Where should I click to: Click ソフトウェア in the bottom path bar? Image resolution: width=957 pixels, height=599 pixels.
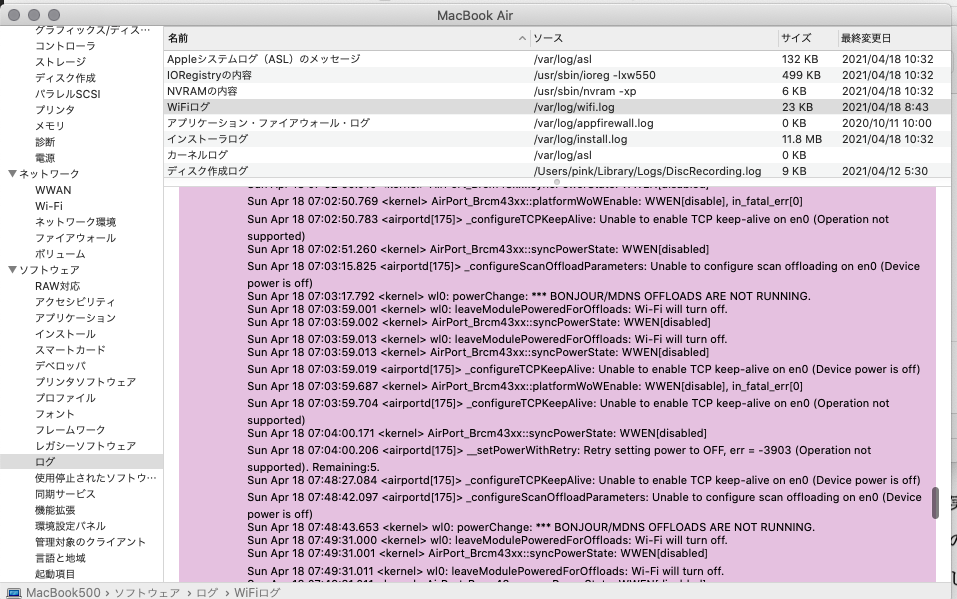147,592
